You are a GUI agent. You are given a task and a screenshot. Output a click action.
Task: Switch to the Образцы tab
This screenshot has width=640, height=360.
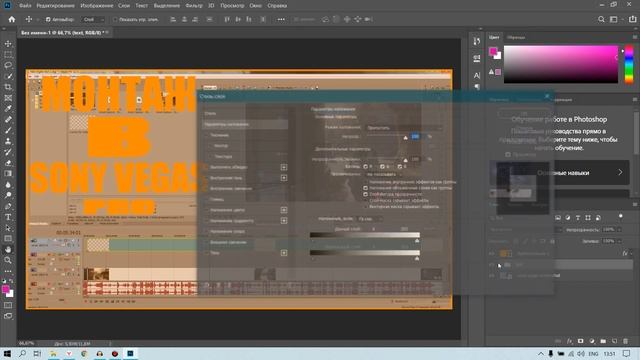pos(516,37)
